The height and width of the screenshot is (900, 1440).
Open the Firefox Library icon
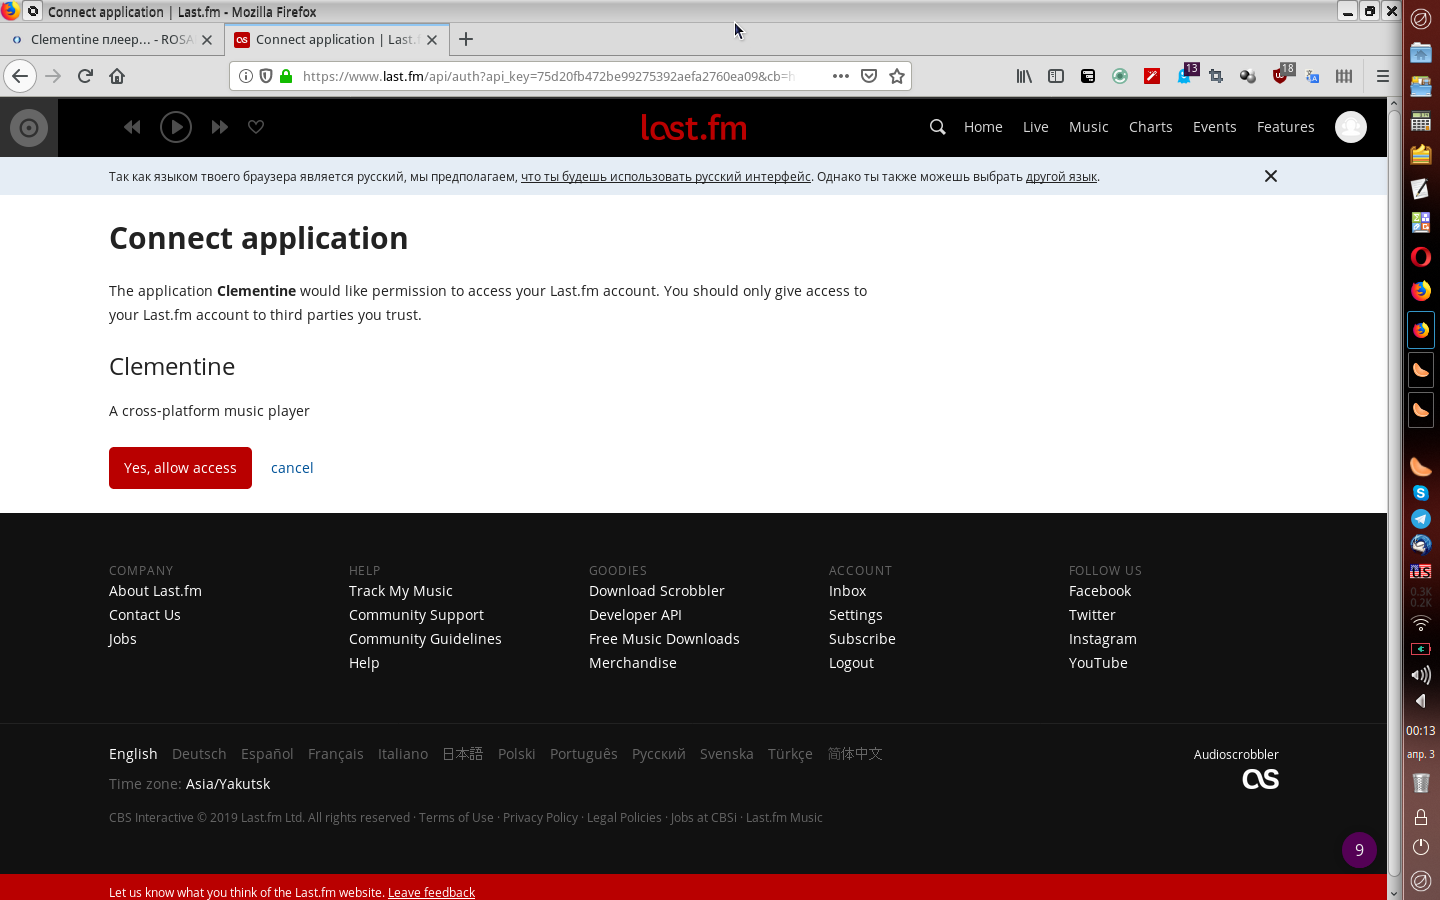pyautogui.click(x=1024, y=76)
